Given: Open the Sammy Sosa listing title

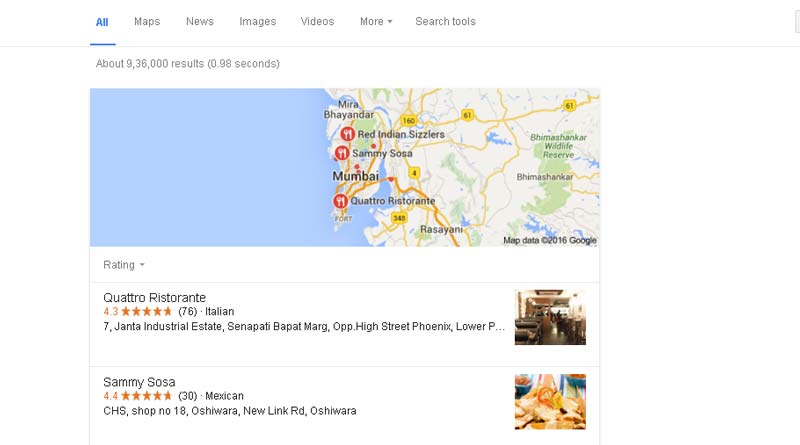Looking at the screenshot, I should (x=139, y=382).
